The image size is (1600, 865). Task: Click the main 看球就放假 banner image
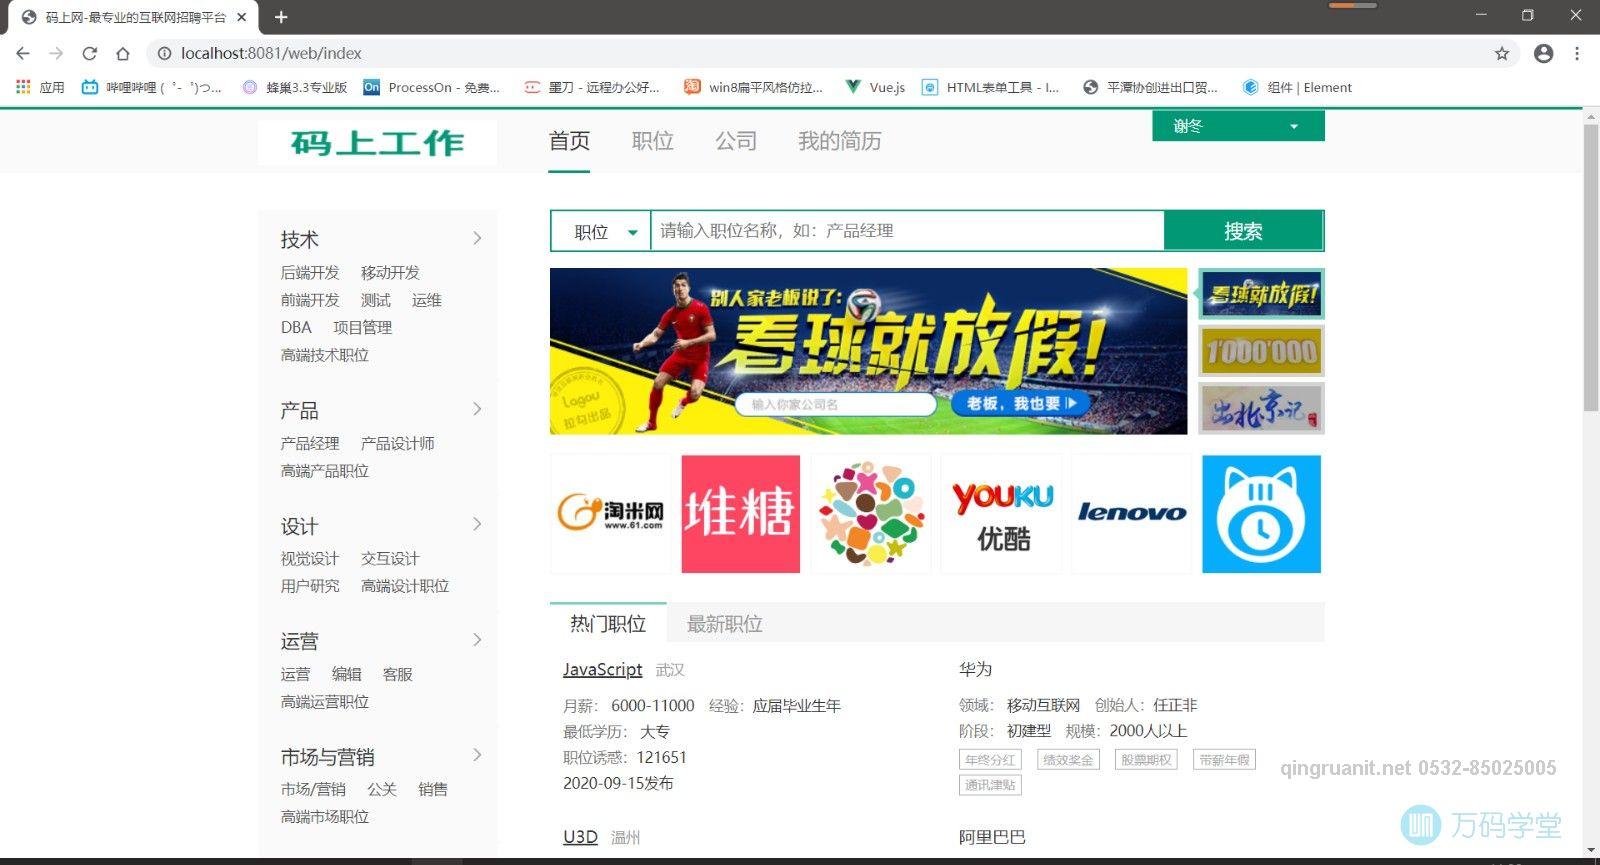[868, 351]
